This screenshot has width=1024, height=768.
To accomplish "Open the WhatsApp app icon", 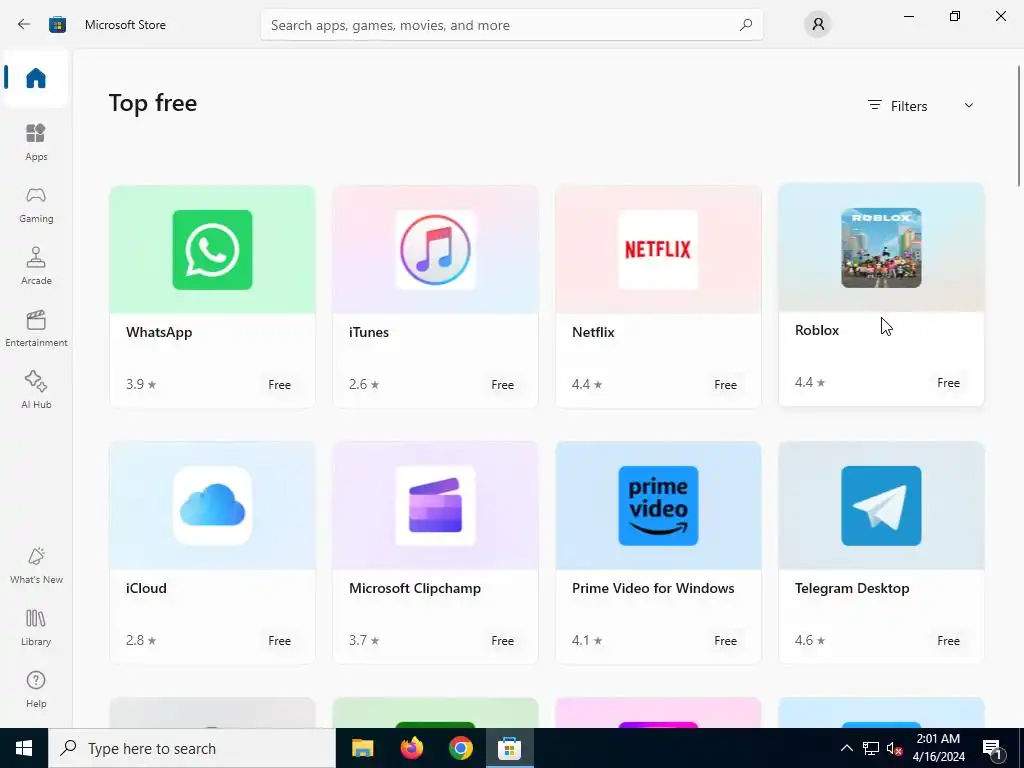I will click(x=212, y=249).
